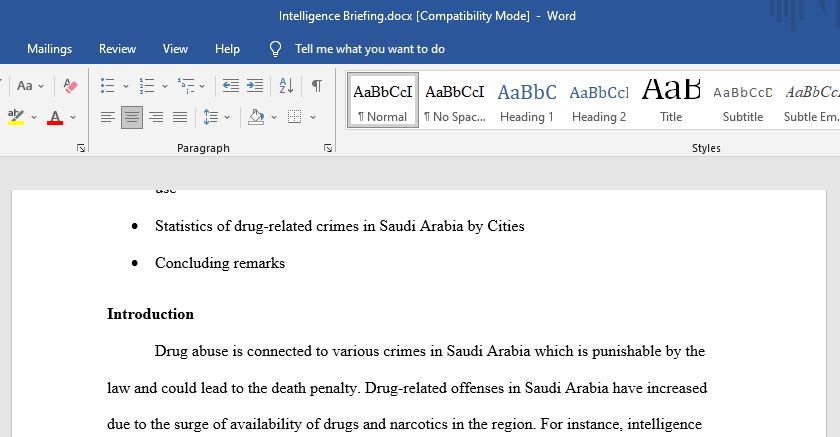Align text right
The image size is (840, 437).
pyautogui.click(x=156, y=117)
